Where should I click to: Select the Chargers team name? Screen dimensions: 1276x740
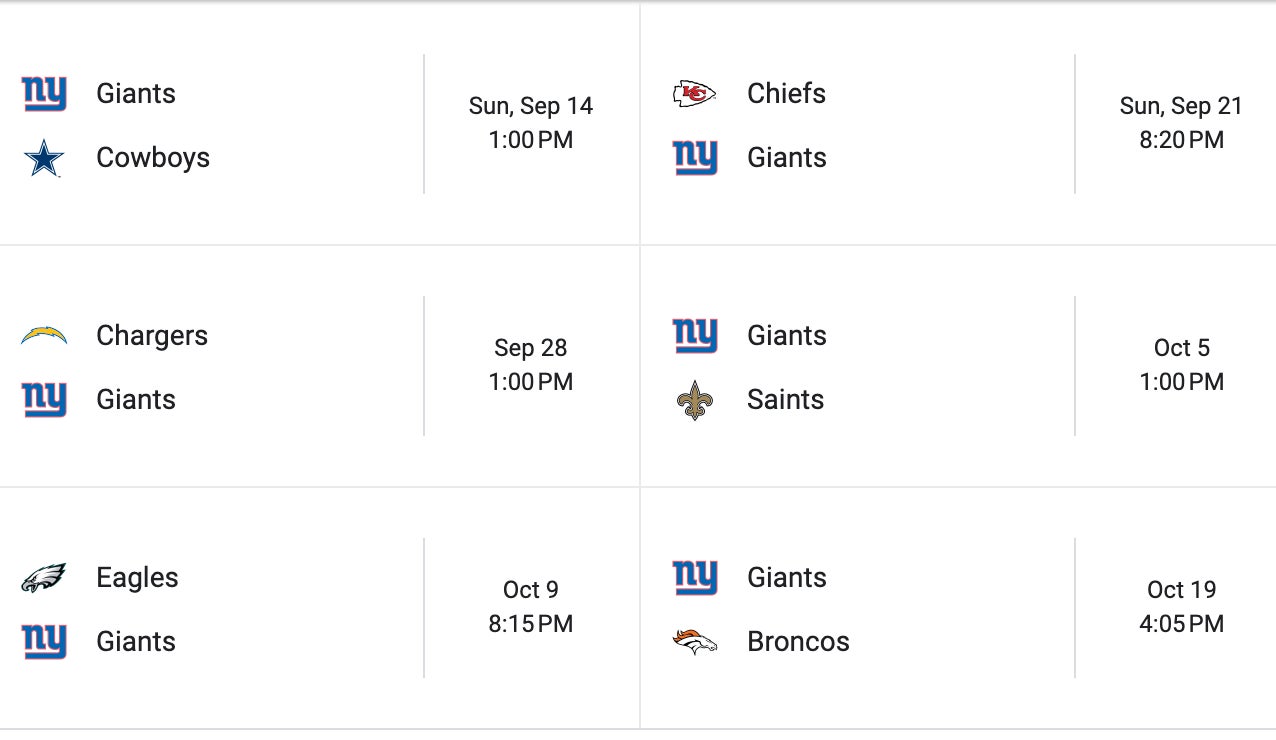coord(152,336)
